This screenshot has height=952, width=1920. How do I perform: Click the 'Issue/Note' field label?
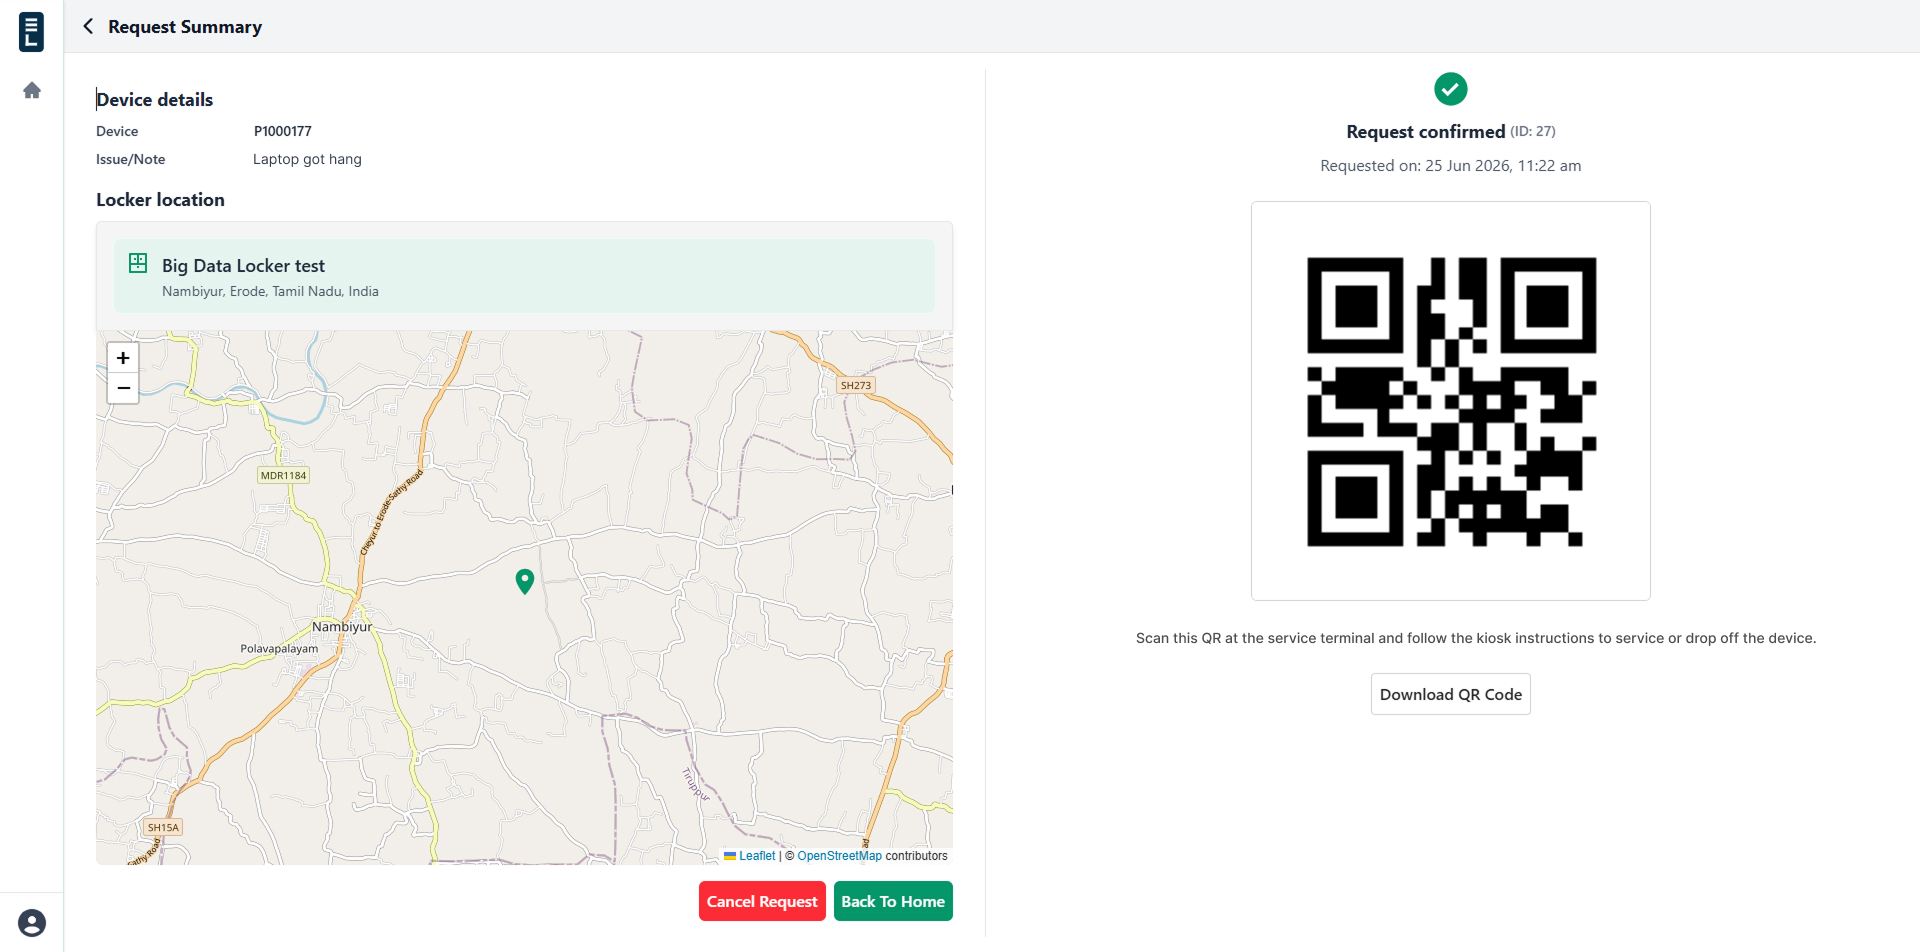(131, 159)
